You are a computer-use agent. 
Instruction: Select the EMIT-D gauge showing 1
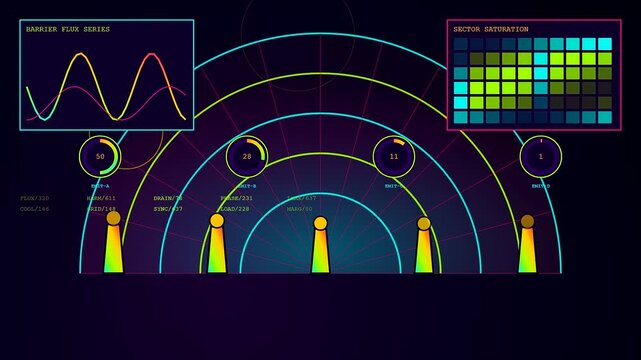[540, 157]
